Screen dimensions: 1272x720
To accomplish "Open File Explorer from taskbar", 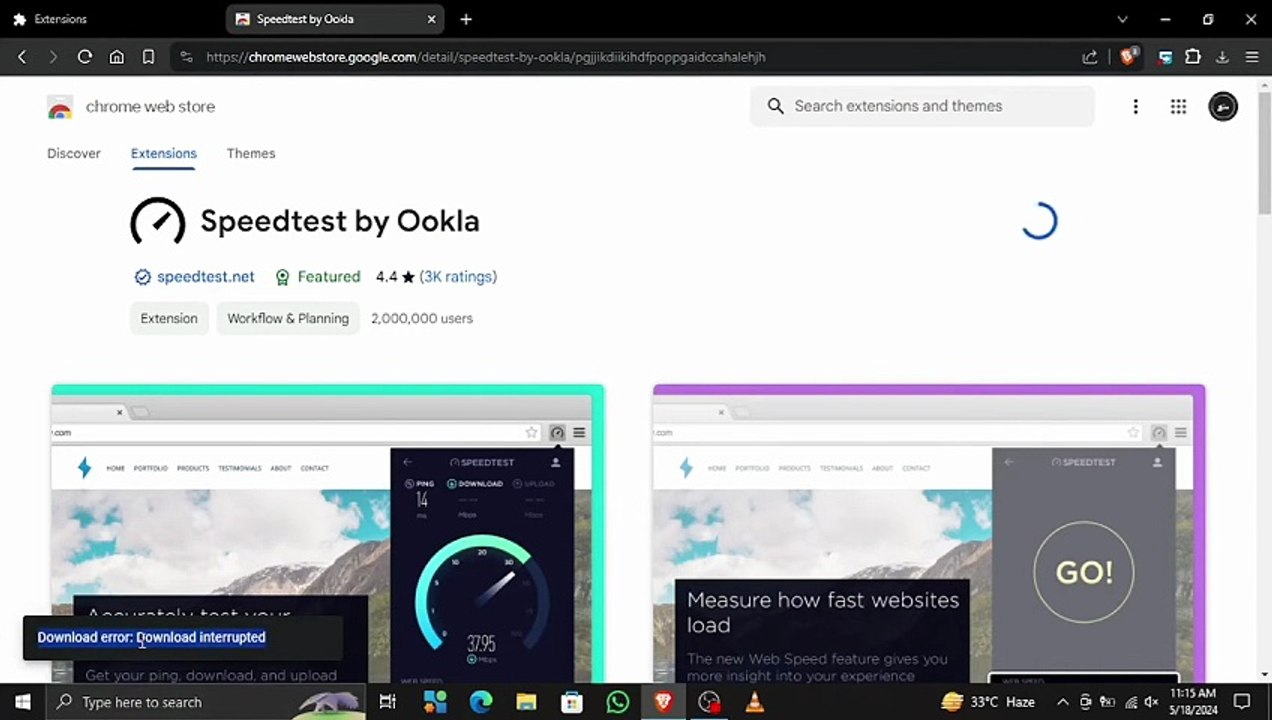I will [x=527, y=702].
